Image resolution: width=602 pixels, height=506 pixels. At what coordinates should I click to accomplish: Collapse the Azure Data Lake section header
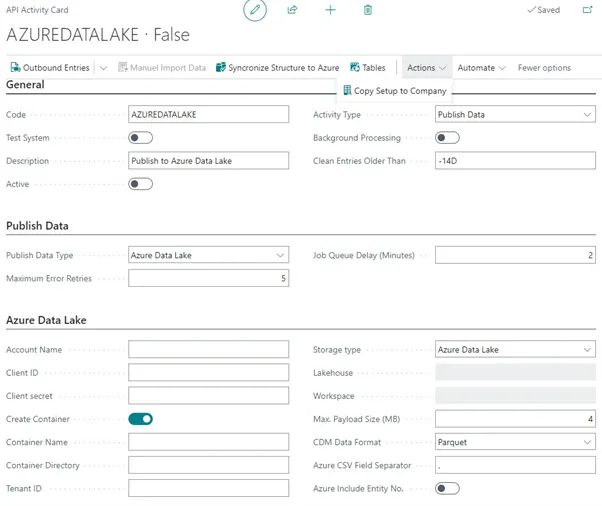(x=46, y=320)
